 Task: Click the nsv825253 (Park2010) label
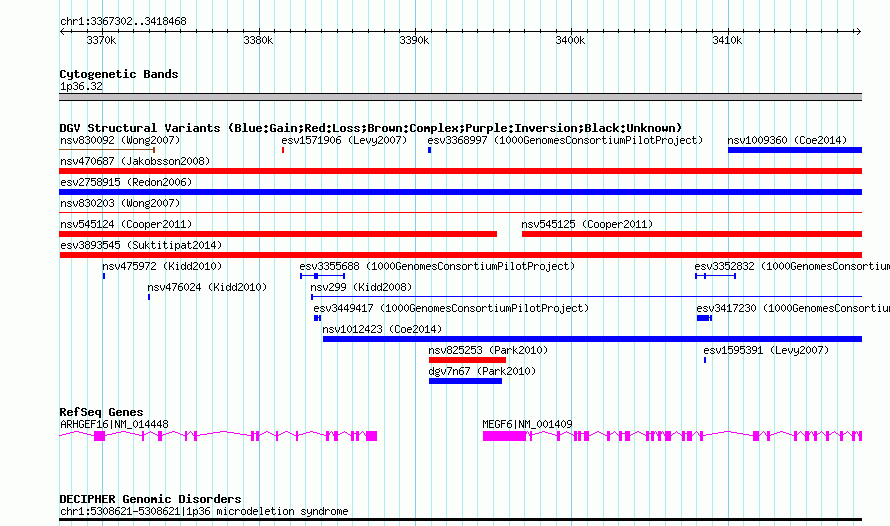click(x=488, y=350)
